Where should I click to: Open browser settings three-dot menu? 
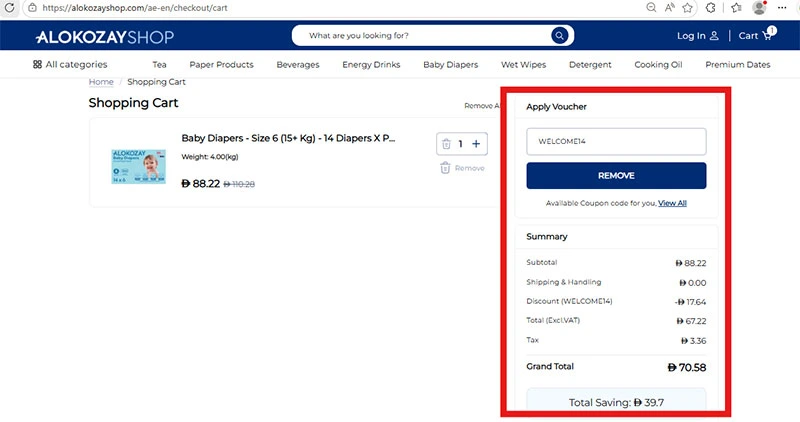[x=782, y=8]
